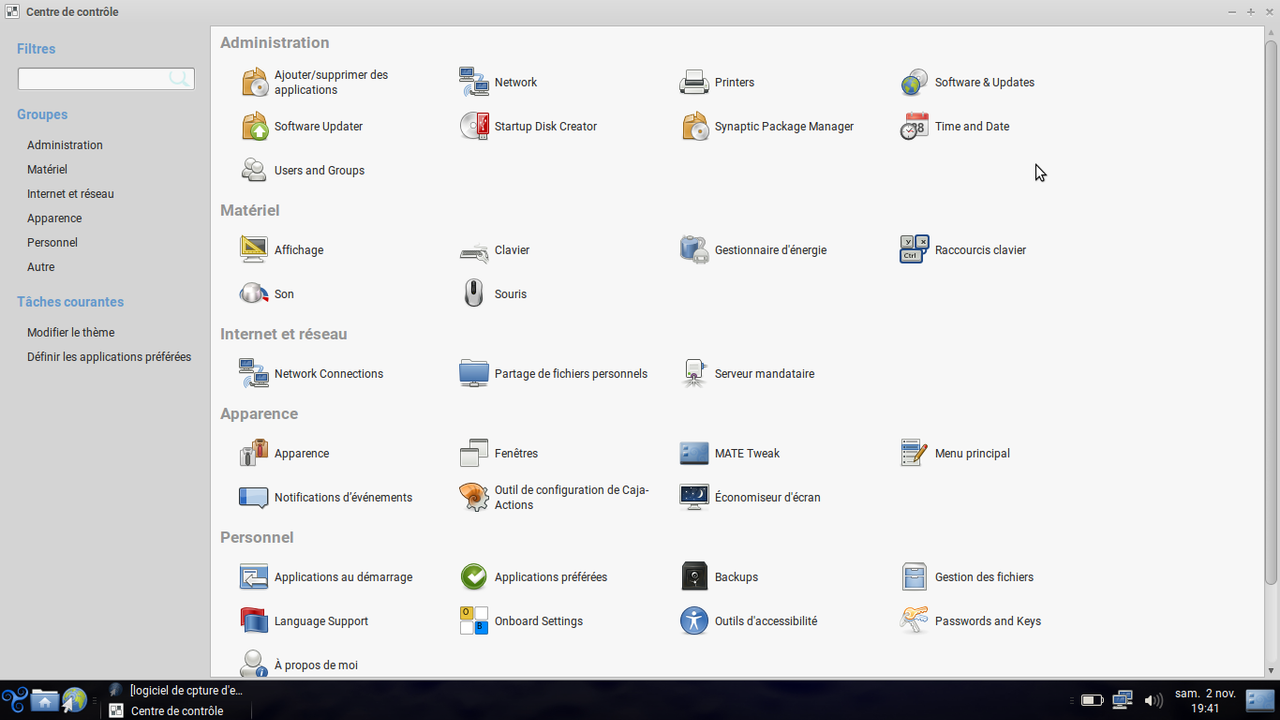Viewport: 1280px width, 720px height.
Task: Open Synaptic Package Manager
Action: pyautogui.click(x=767, y=126)
